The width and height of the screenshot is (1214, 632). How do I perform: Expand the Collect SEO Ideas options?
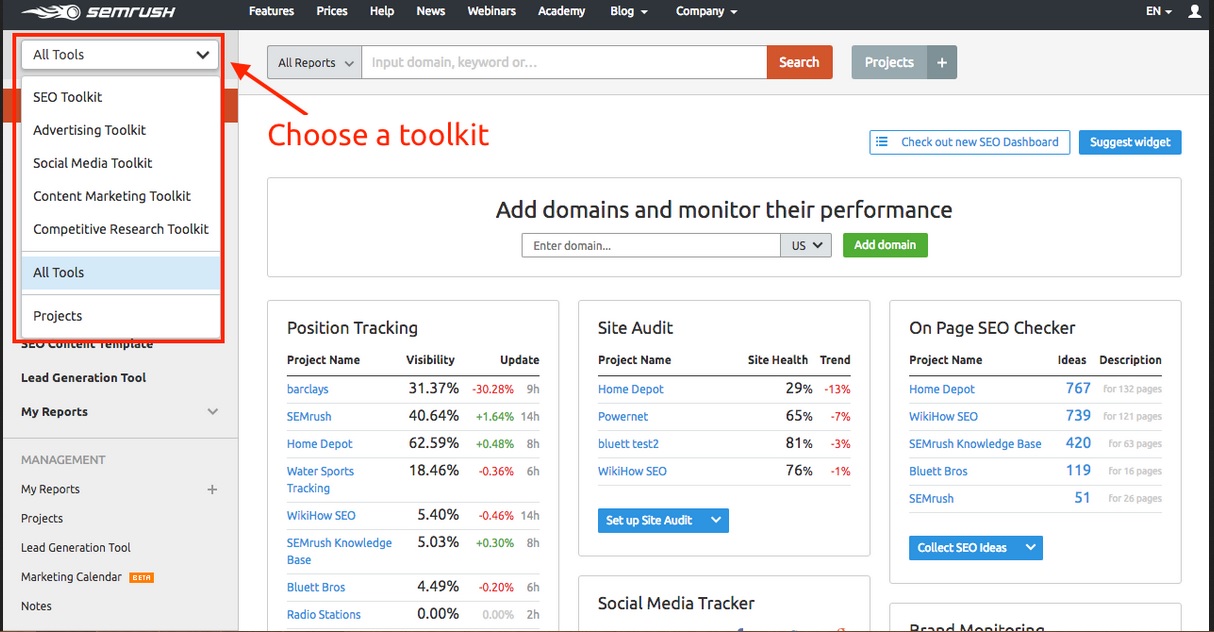1031,548
